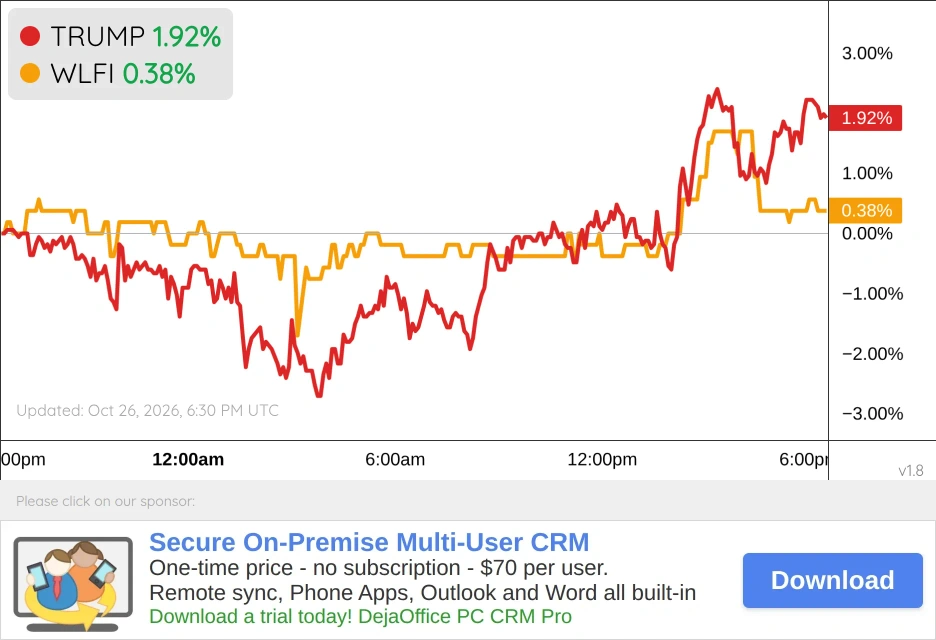Image resolution: width=936 pixels, height=640 pixels.
Task: Click the 0.00% baseline axis label
Action: tap(867, 233)
